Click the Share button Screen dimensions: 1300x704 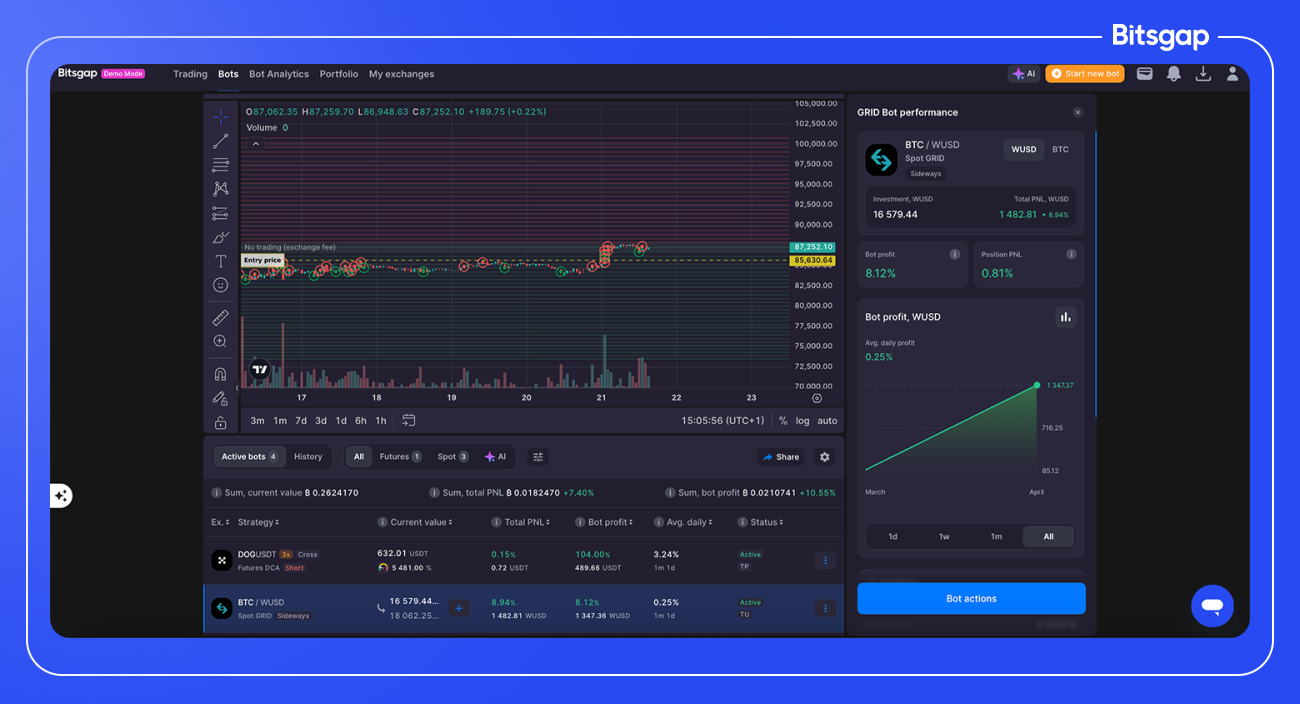[781, 457]
